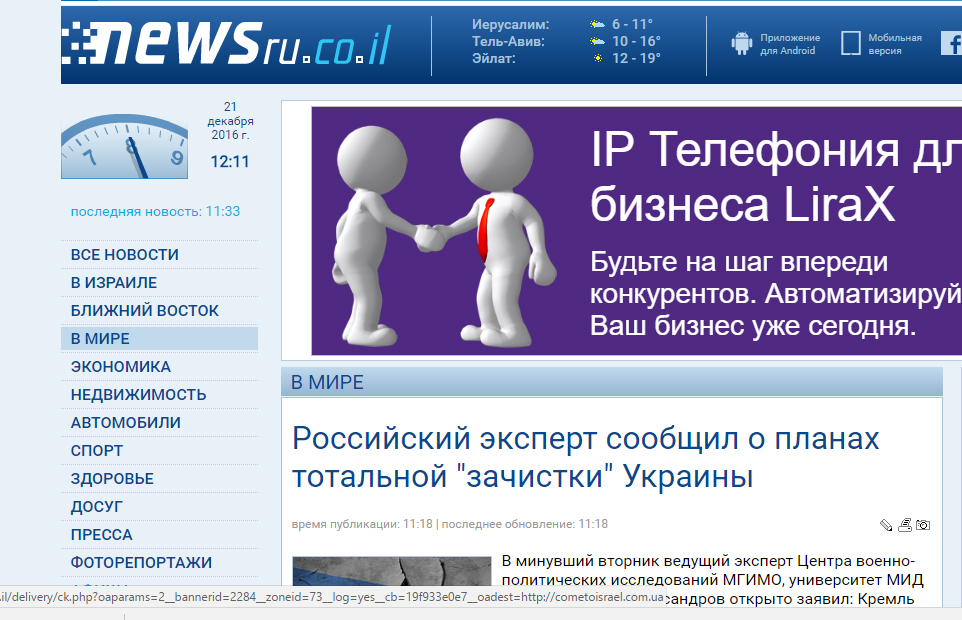Click the Тель-Авив city label
962x620 pixels.
pos(508,41)
